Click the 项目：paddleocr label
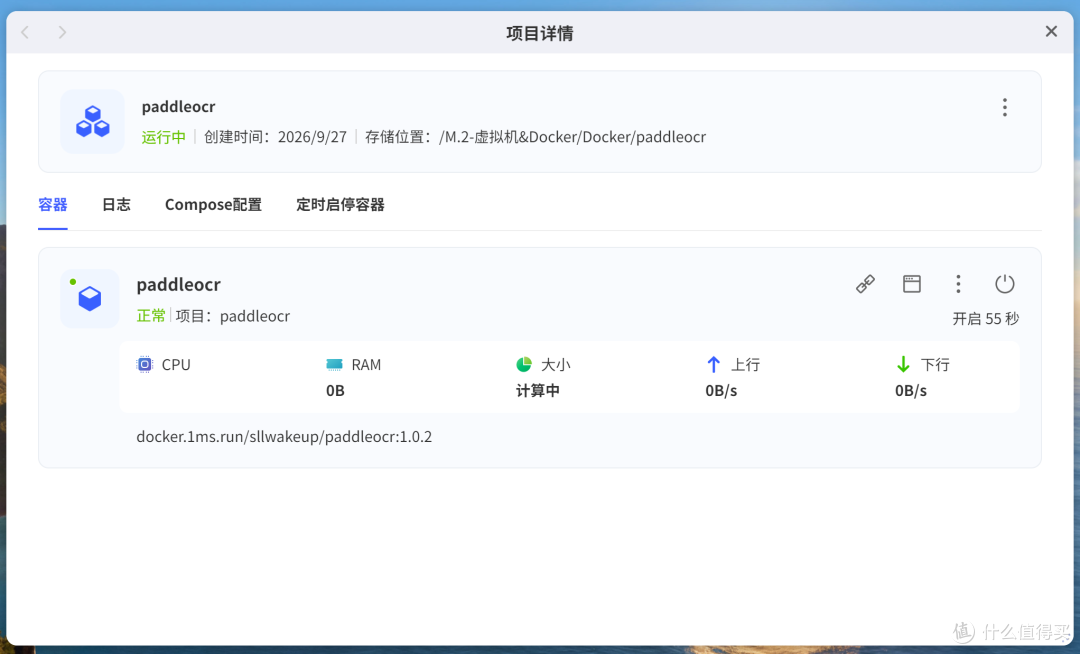This screenshot has height=654, width=1080. (233, 316)
